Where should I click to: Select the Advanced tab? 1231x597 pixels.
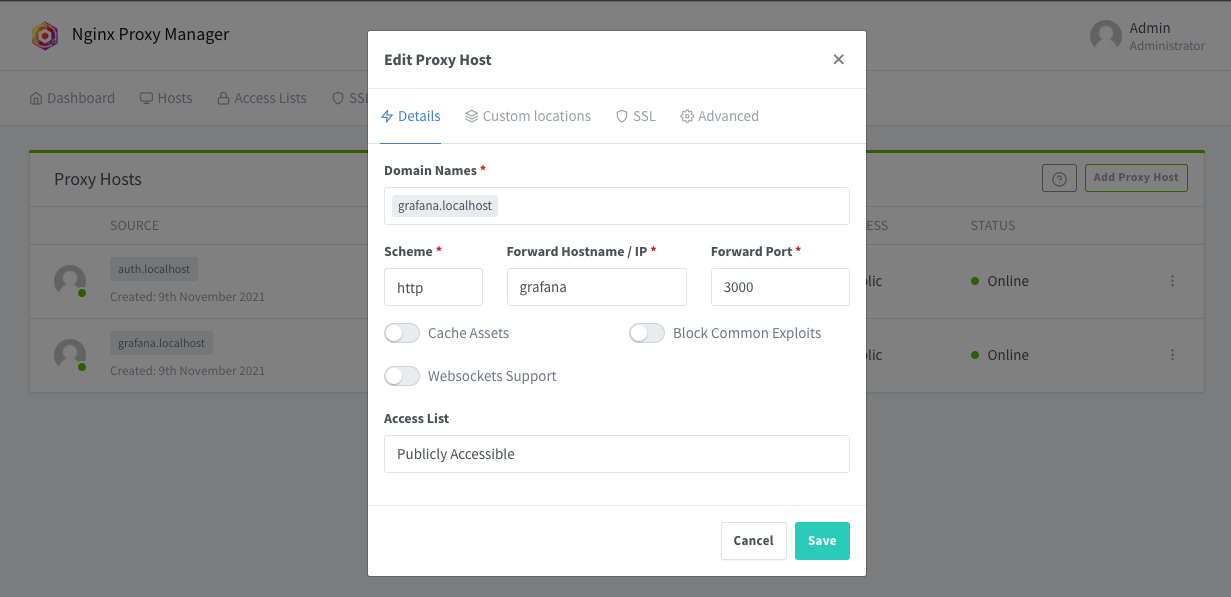tap(720, 116)
